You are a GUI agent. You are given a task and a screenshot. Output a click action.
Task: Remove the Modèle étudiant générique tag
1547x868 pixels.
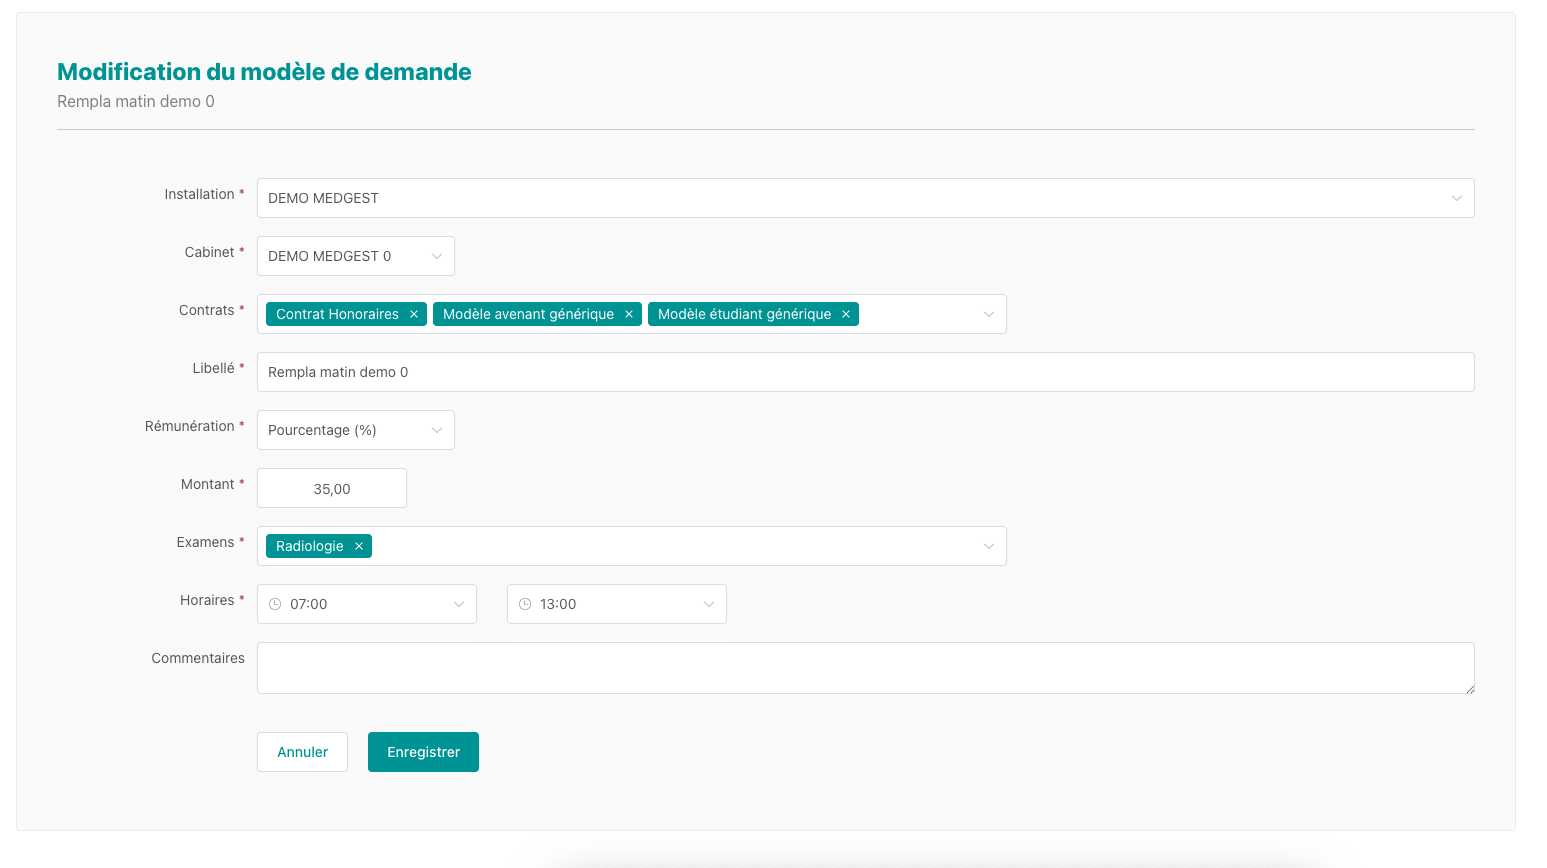[846, 314]
